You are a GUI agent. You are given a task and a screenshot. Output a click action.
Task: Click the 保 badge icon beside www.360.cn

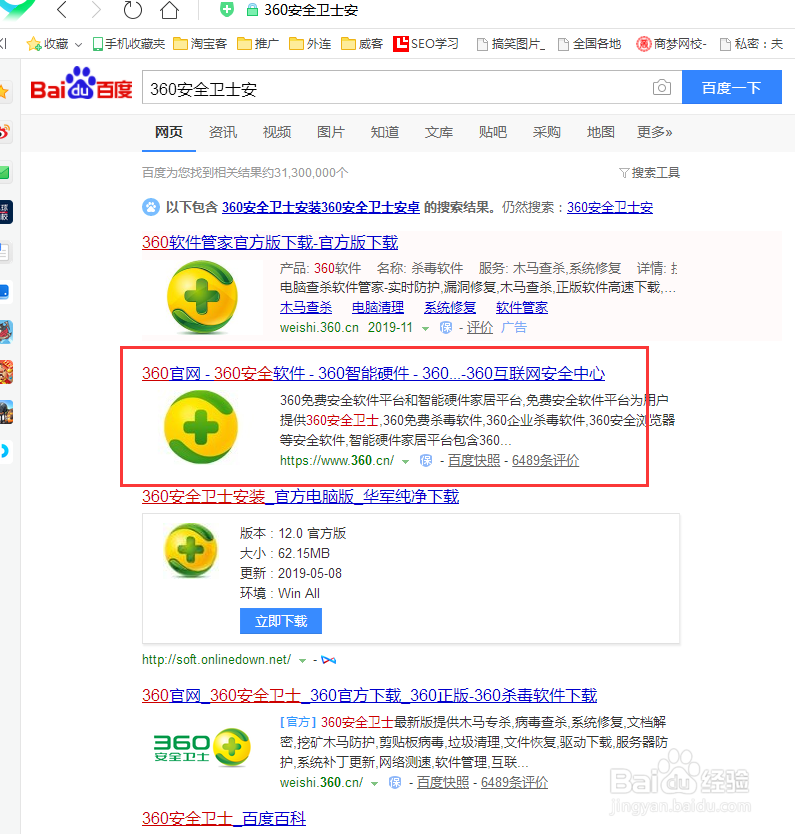click(x=426, y=460)
